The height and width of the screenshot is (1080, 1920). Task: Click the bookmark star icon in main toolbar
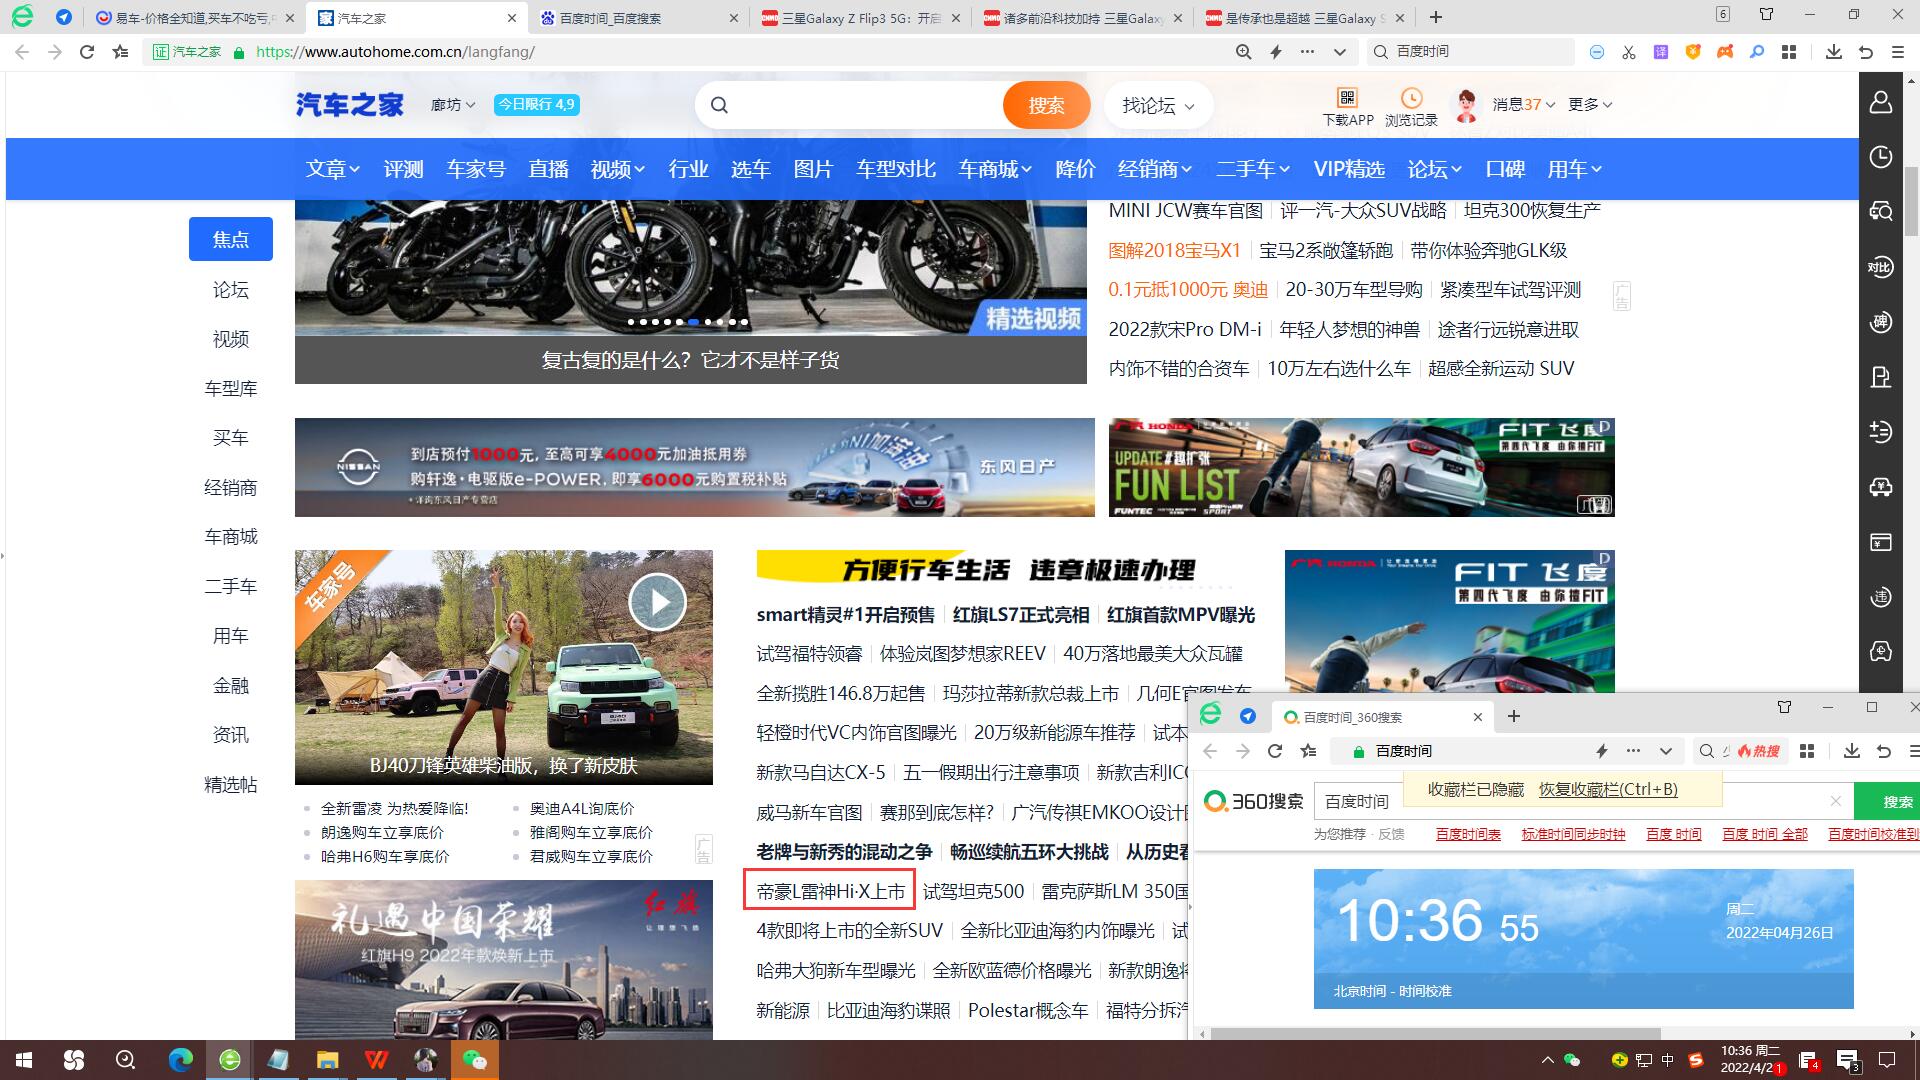121,52
